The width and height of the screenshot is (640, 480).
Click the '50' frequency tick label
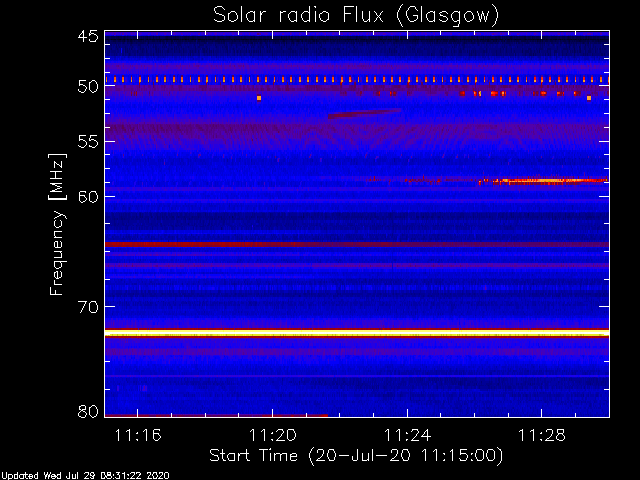tap(88, 86)
